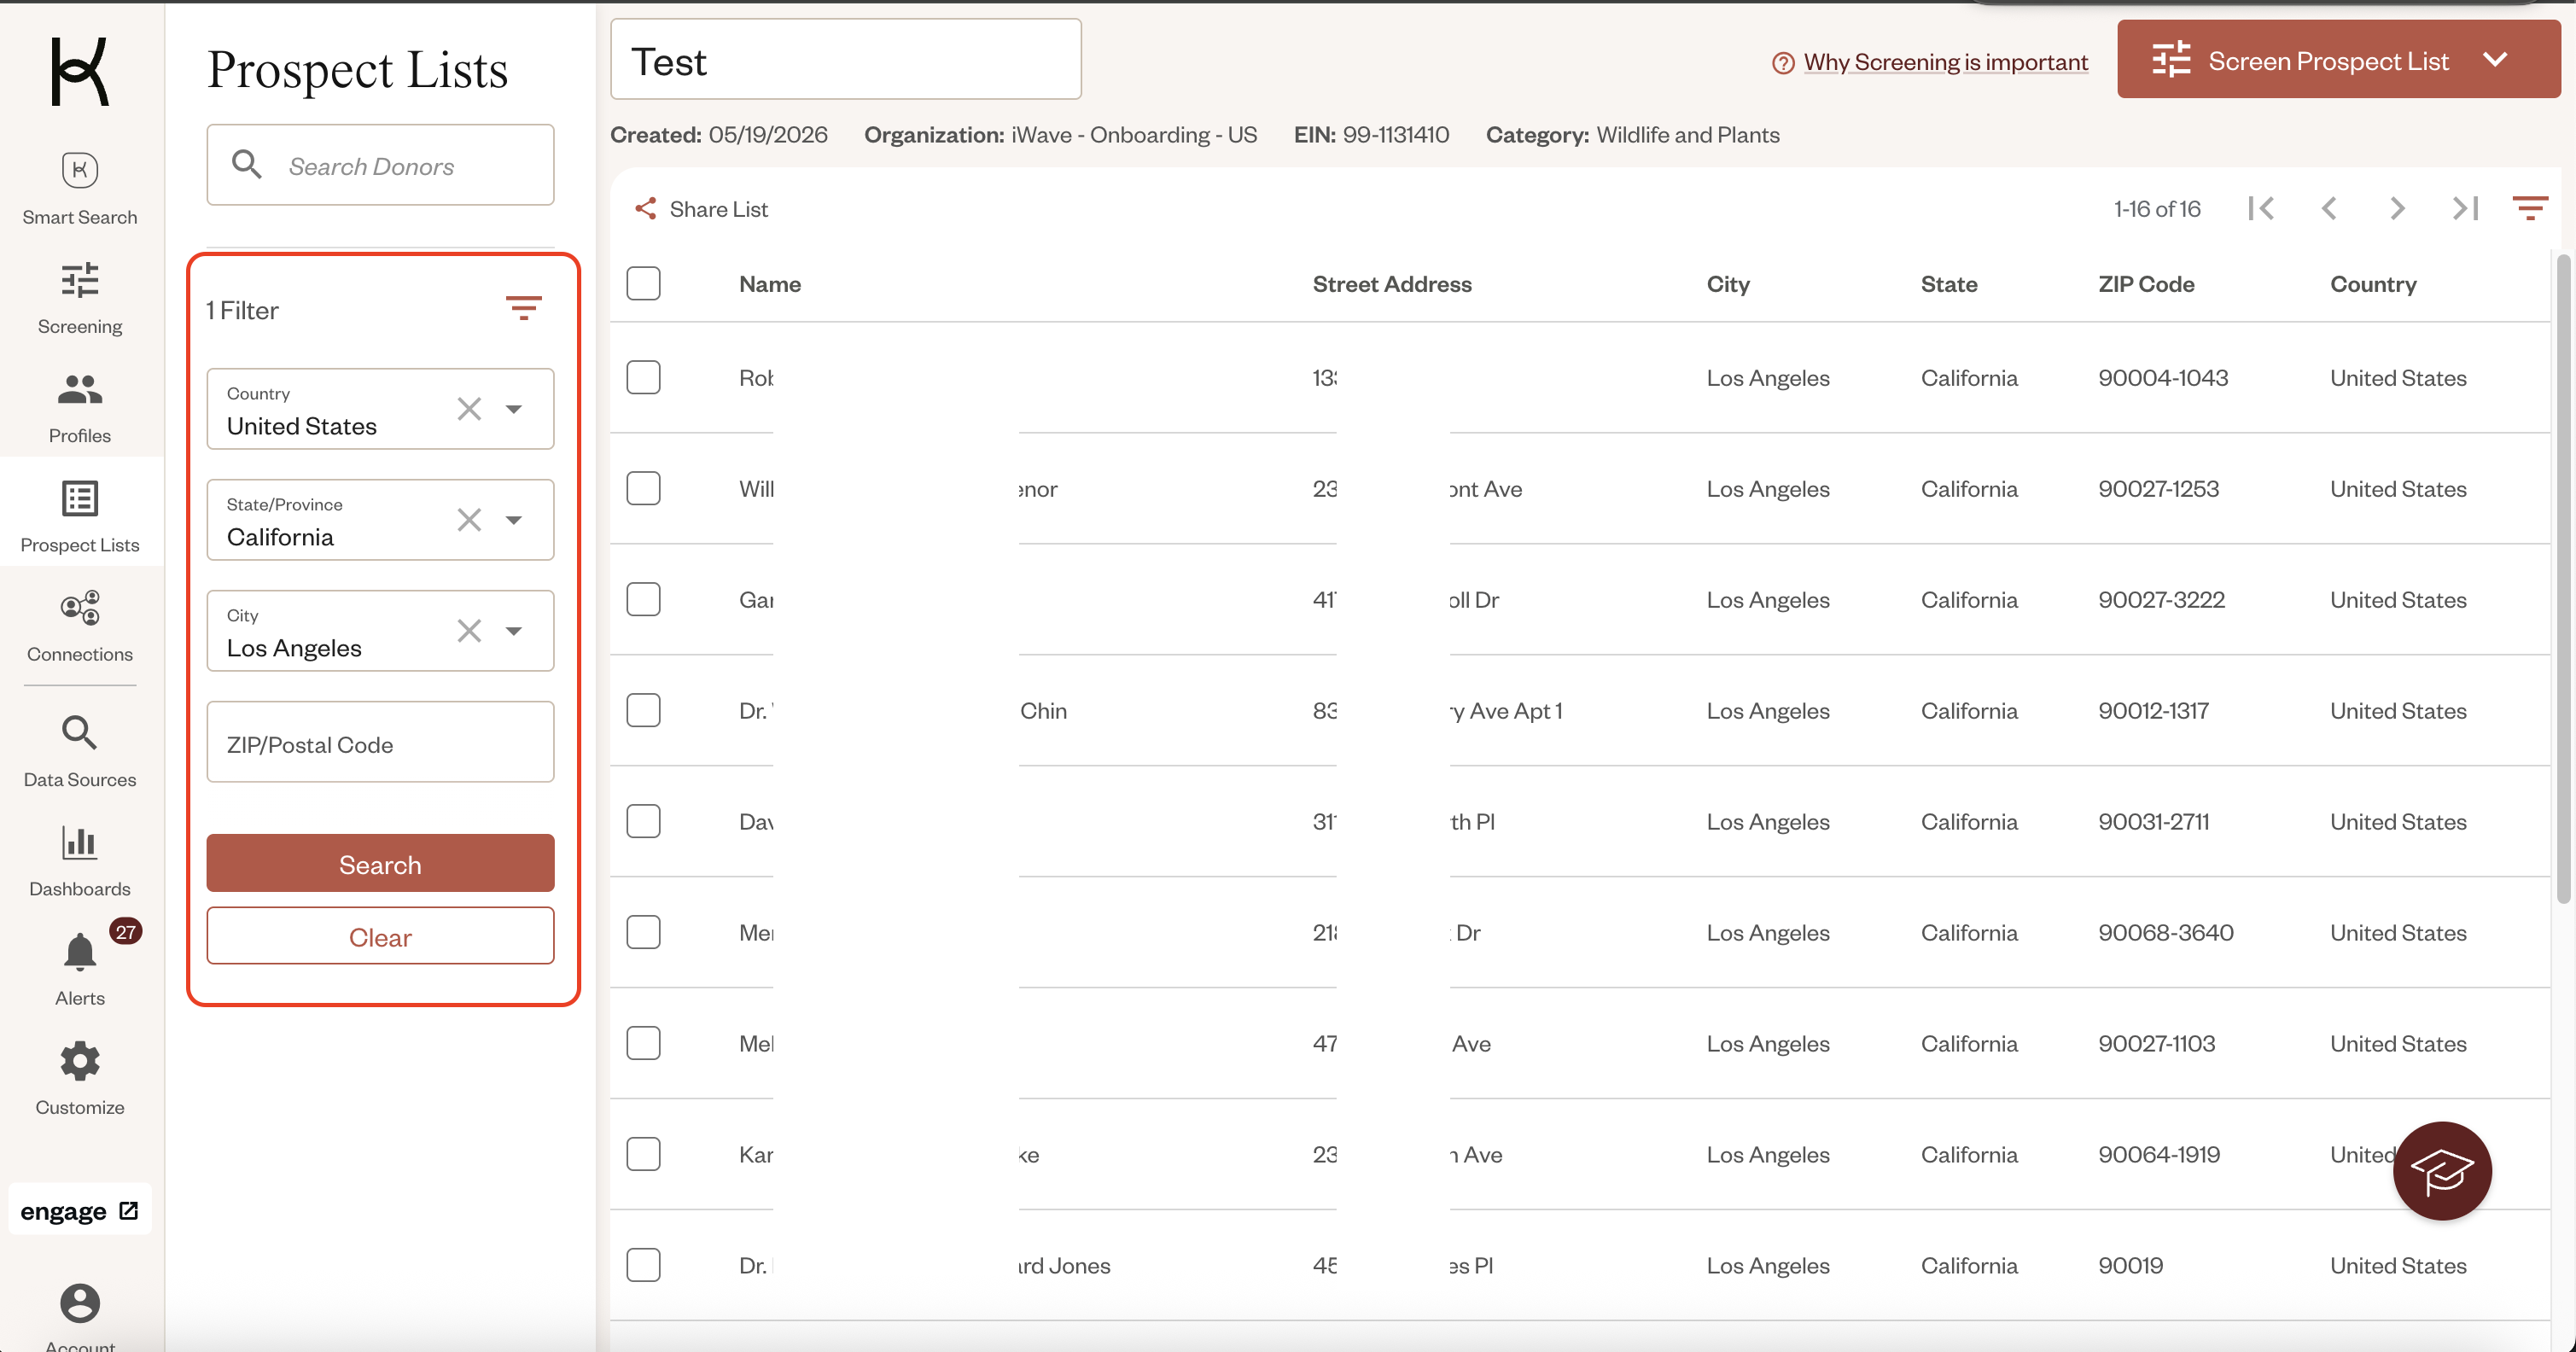Go to the first page of results
This screenshot has height=1352, width=2576.
(x=2261, y=208)
